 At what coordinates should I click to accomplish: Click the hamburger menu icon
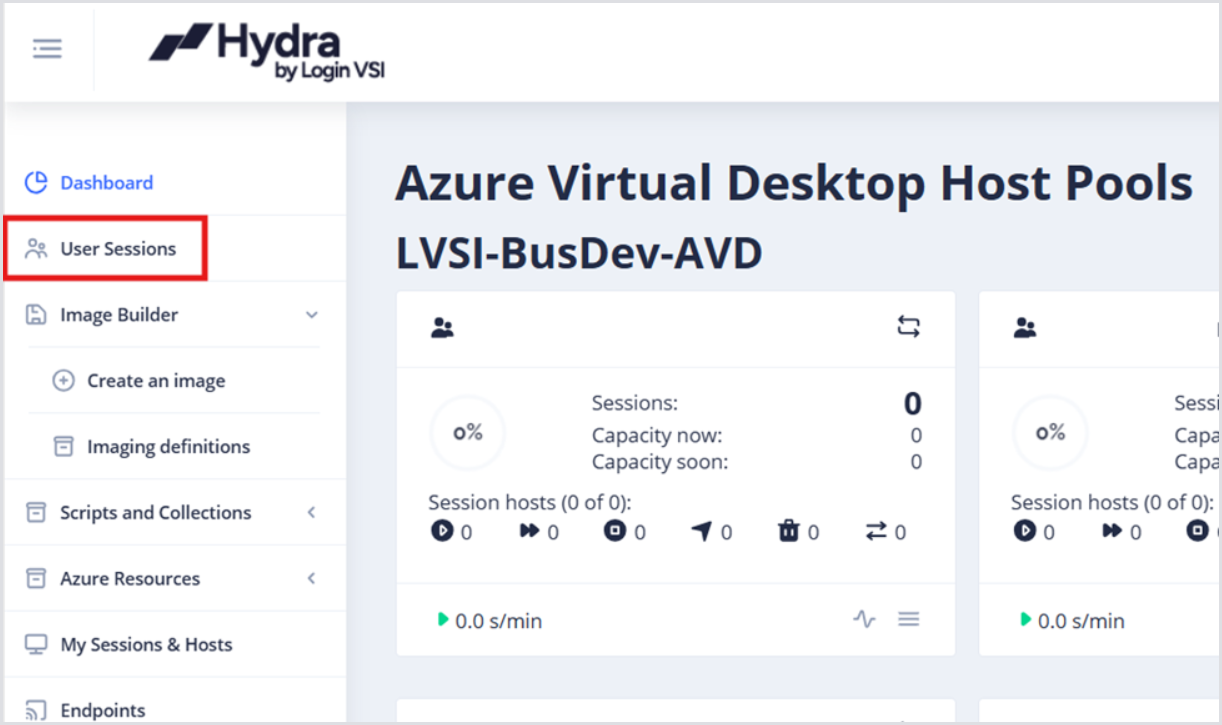coord(47,48)
